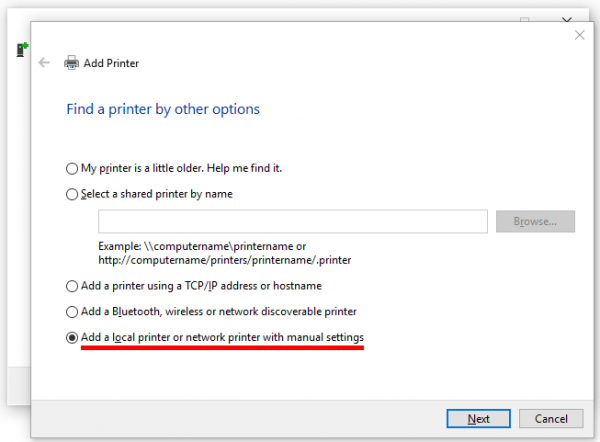
Task: Click the shared printer name text box
Action: coord(292,221)
